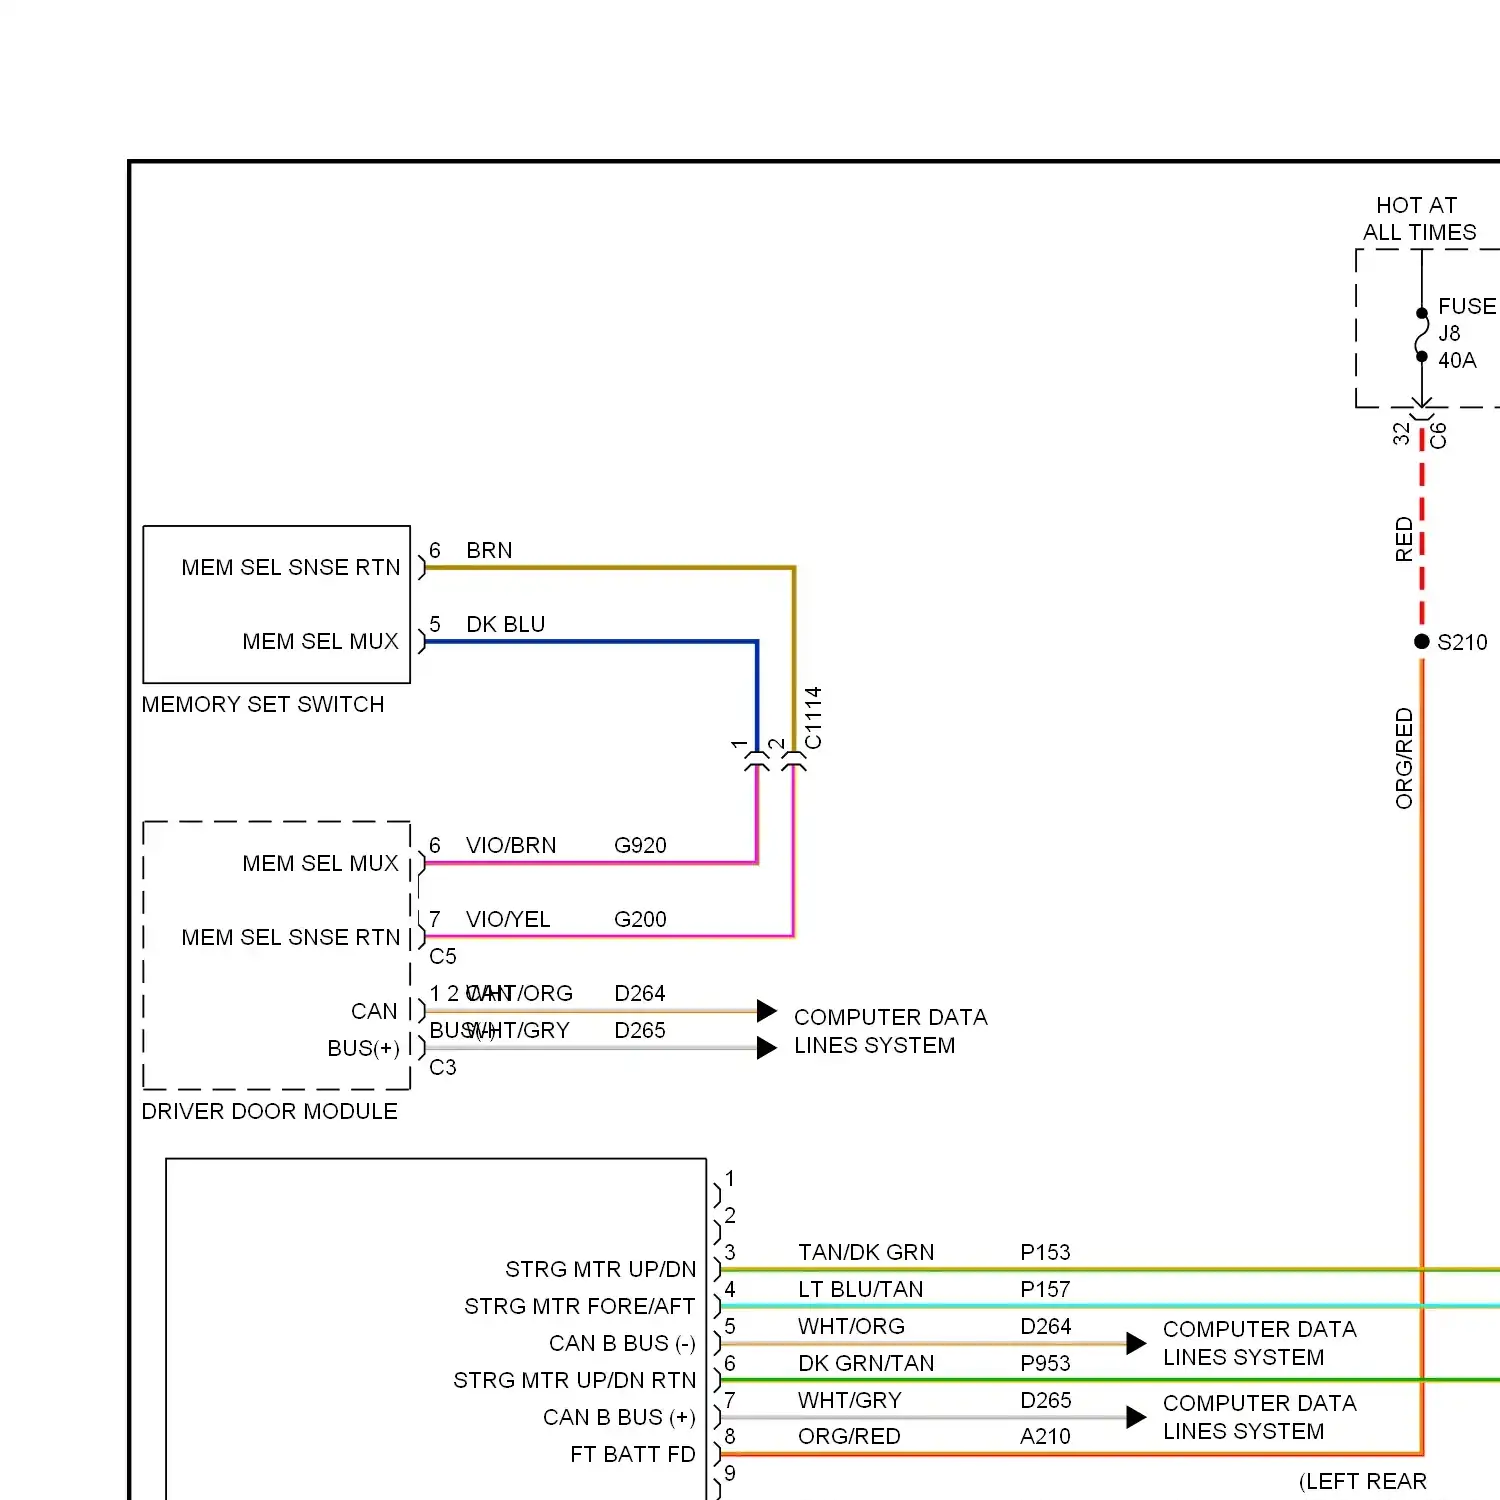The height and width of the screenshot is (1500, 1500).
Task: Select the VIO/YEL wire label
Action: (x=508, y=919)
